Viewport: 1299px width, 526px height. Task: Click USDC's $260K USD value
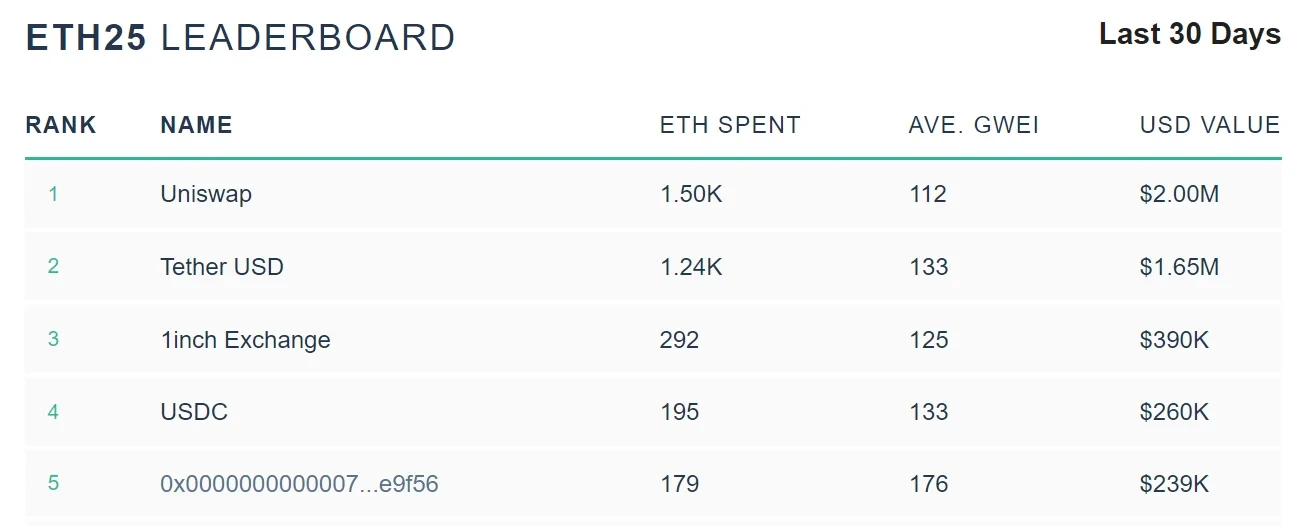tap(1174, 412)
